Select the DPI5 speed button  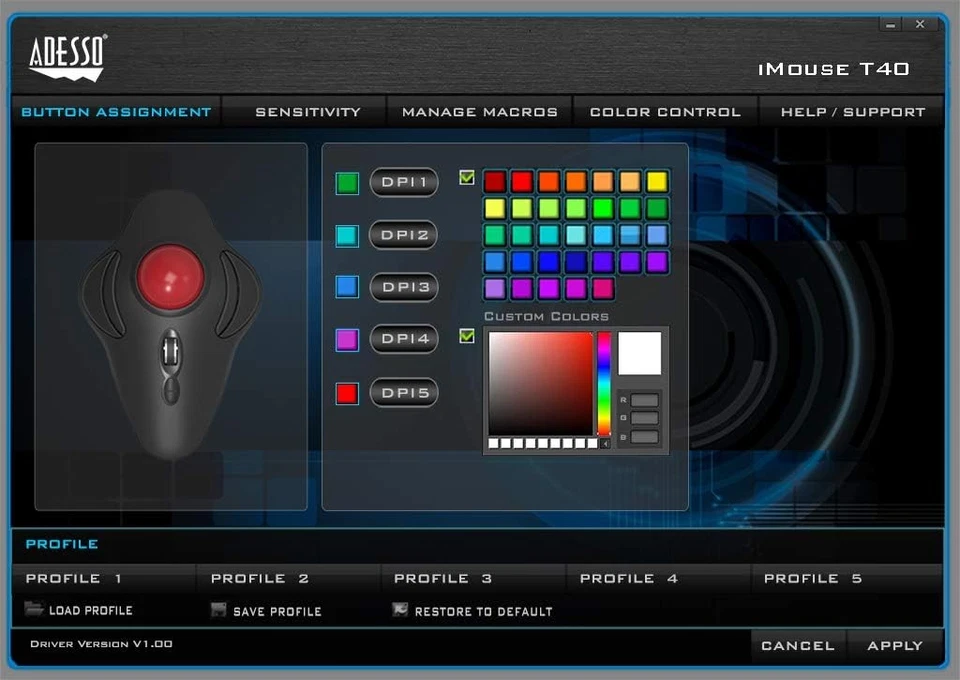pos(403,393)
